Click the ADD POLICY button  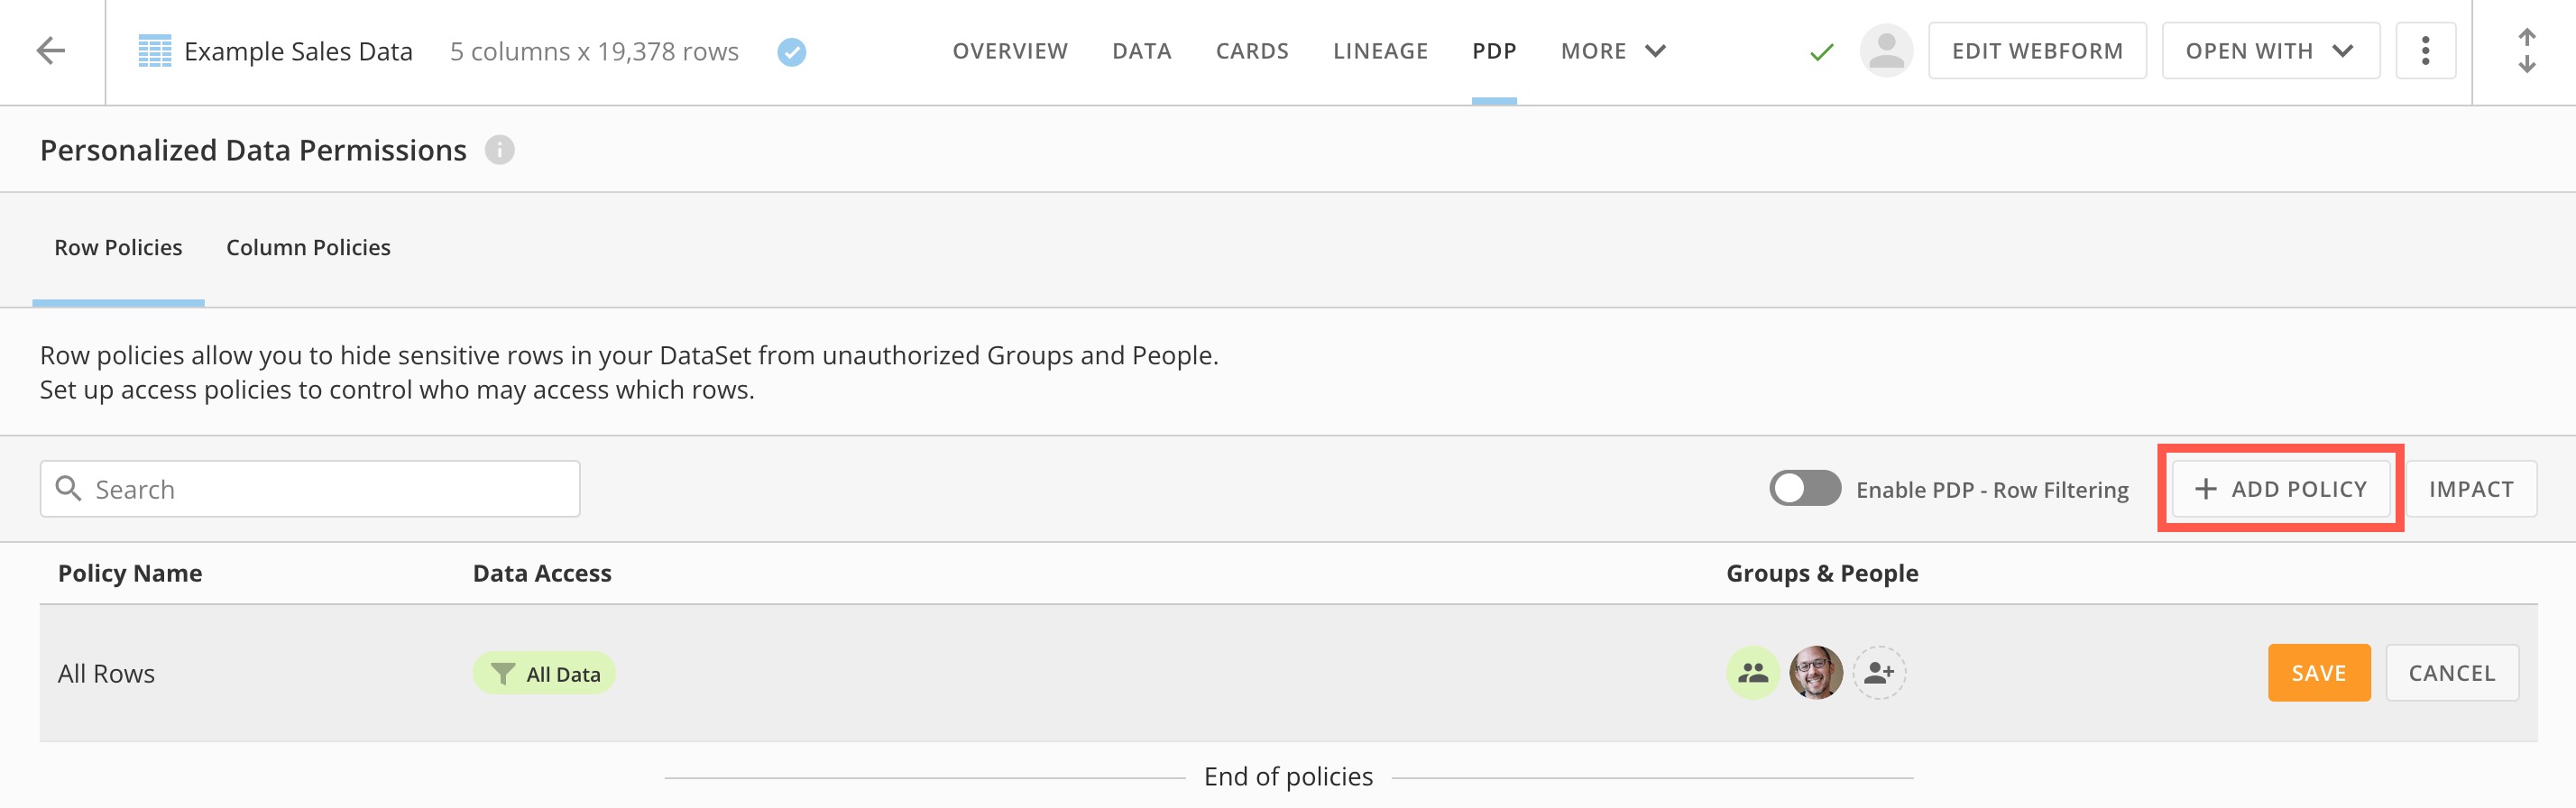click(2280, 489)
